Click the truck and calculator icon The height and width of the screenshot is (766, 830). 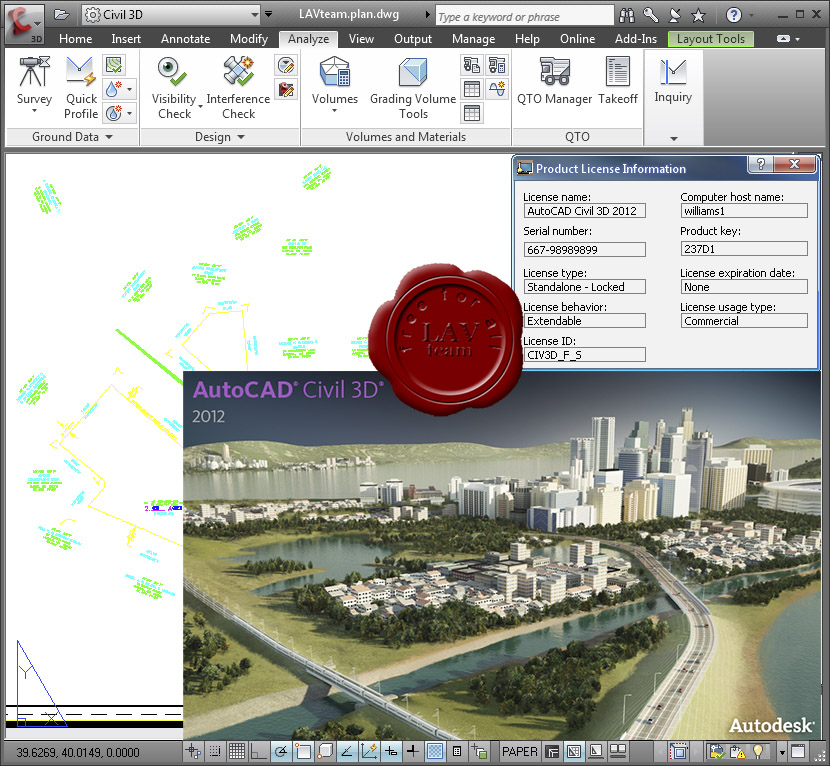[x=497, y=65]
